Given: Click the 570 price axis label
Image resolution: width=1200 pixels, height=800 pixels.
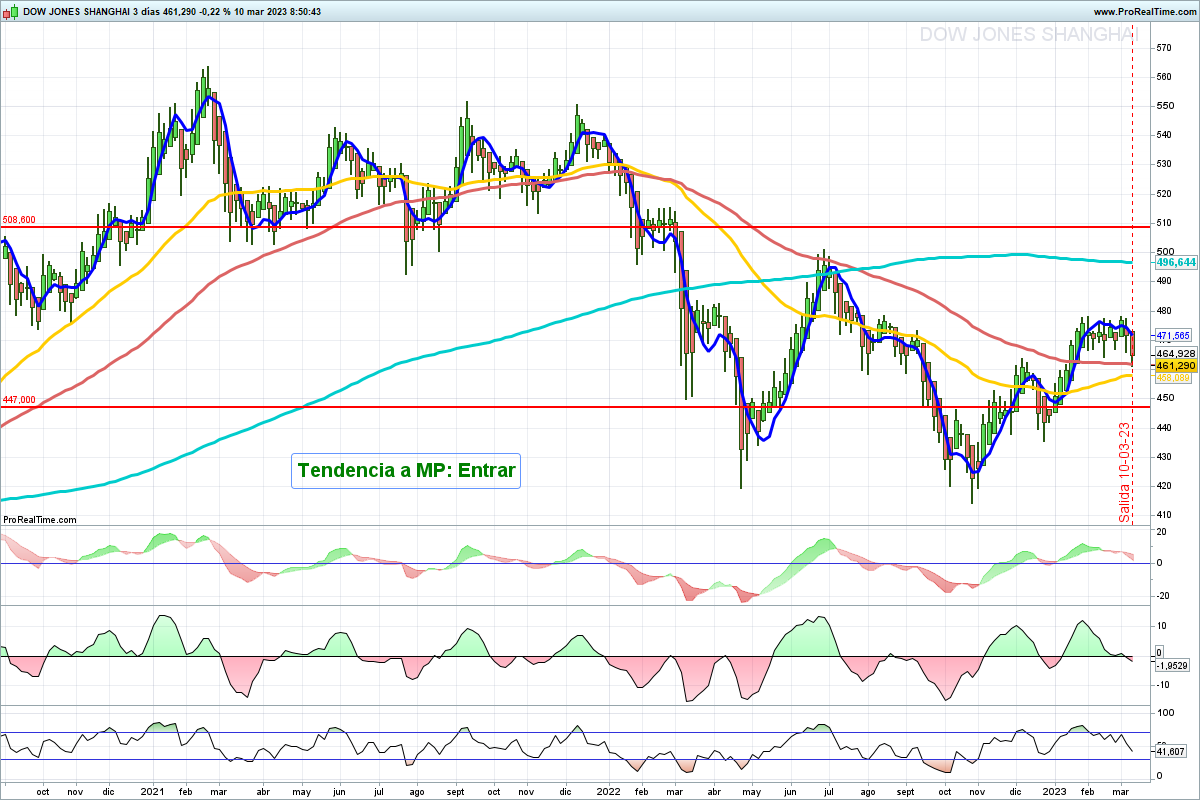Looking at the screenshot, I should [1165, 47].
